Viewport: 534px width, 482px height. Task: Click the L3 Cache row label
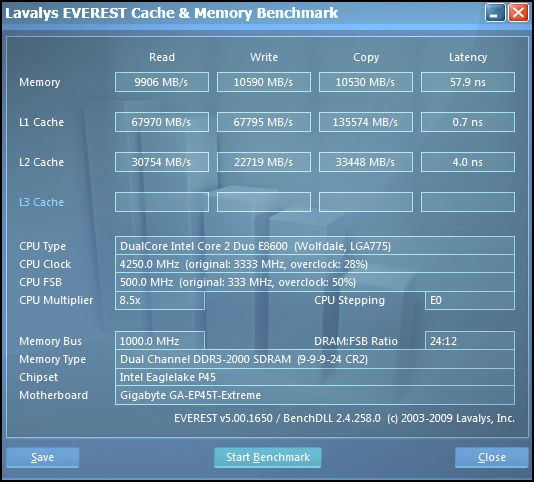tap(42, 202)
